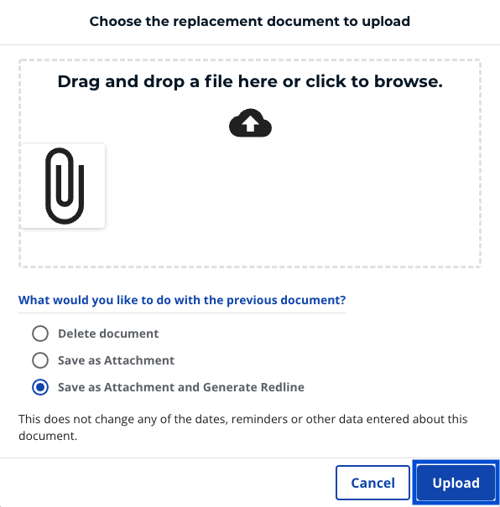500x507 pixels.
Task: Click the 'Save as Attachment' label text
Action: click(116, 360)
